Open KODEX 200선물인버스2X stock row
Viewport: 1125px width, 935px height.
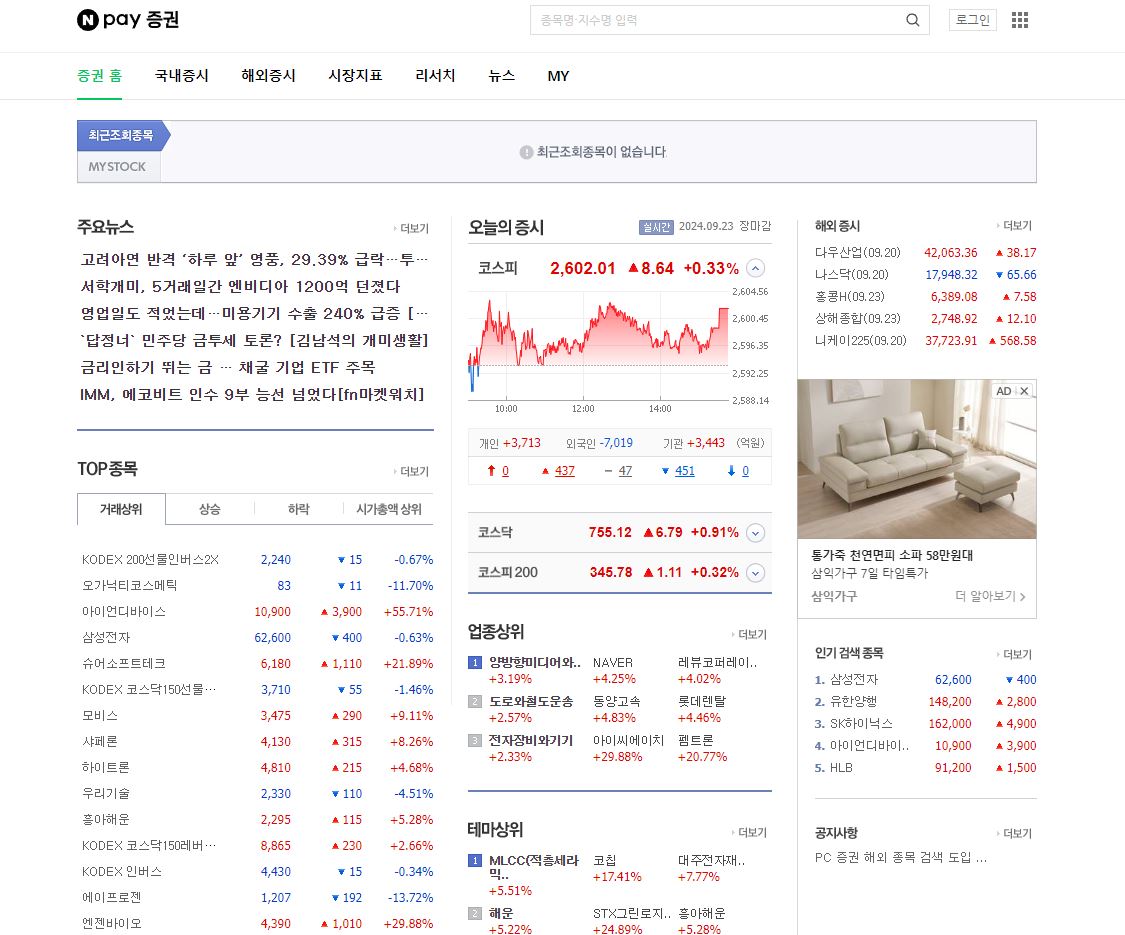(150, 560)
